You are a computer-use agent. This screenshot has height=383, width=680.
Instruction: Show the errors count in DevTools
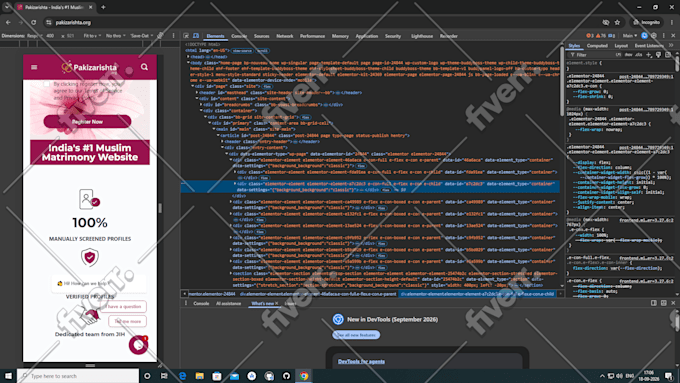[x=590, y=36]
